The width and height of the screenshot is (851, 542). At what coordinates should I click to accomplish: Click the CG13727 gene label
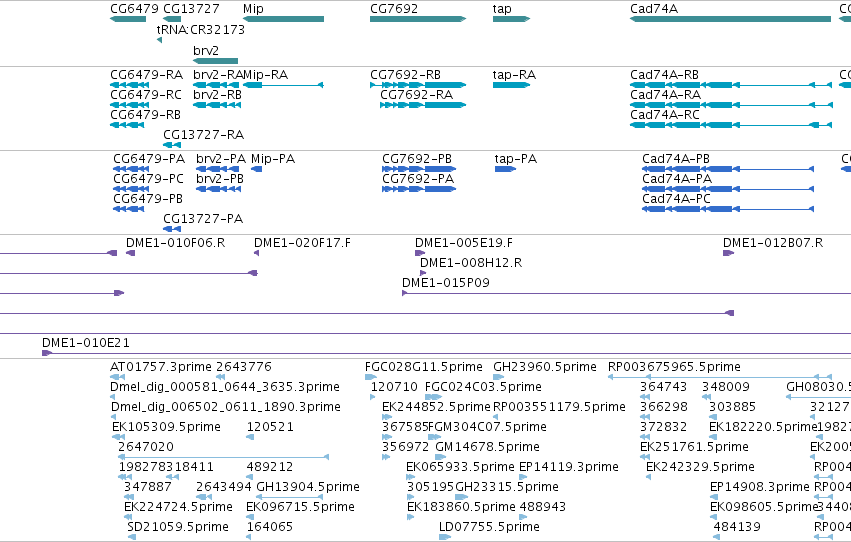pyautogui.click(x=191, y=9)
